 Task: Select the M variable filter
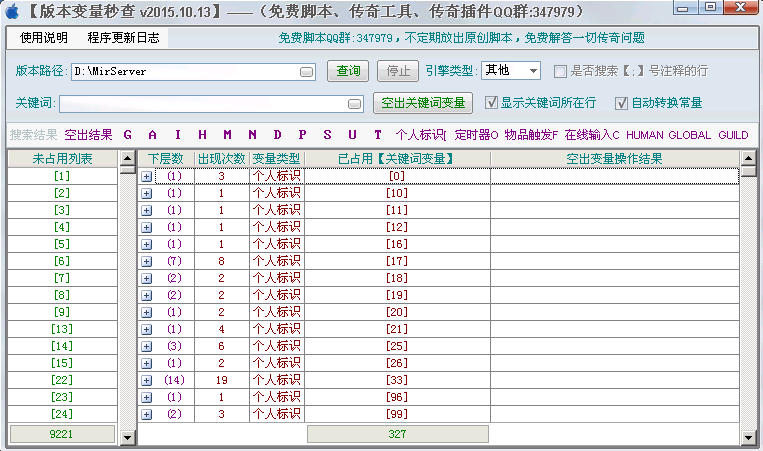click(x=227, y=135)
